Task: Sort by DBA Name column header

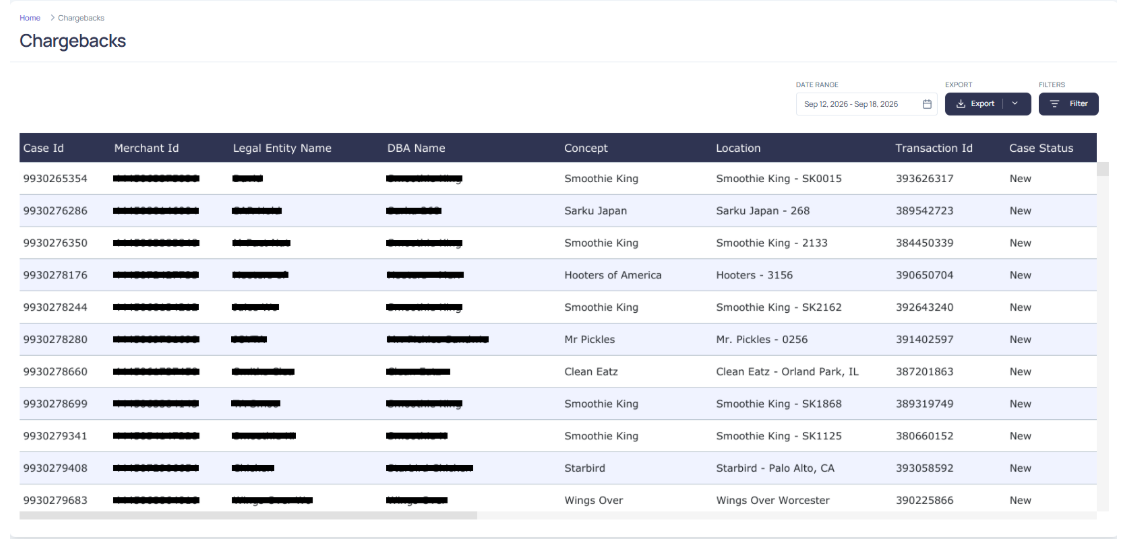Action: click(416, 148)
